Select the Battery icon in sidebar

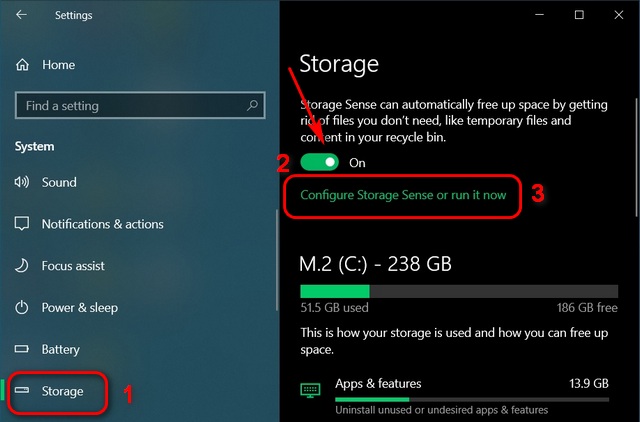(x=22, y=349)
